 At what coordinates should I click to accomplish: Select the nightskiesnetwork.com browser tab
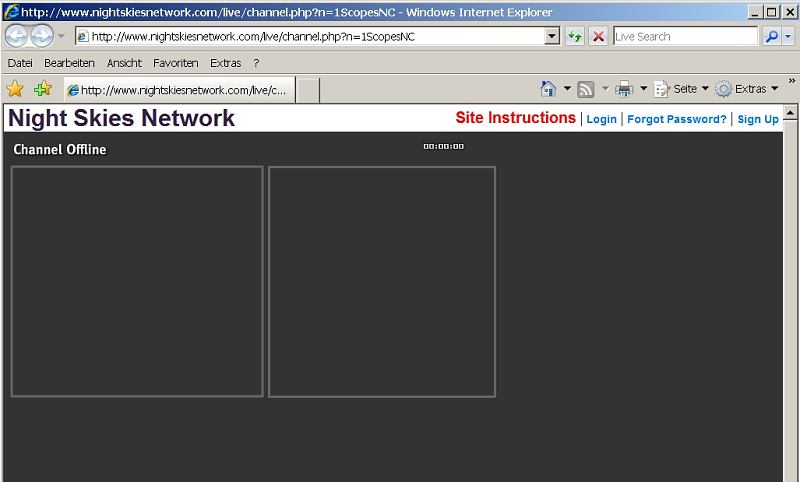180,90
